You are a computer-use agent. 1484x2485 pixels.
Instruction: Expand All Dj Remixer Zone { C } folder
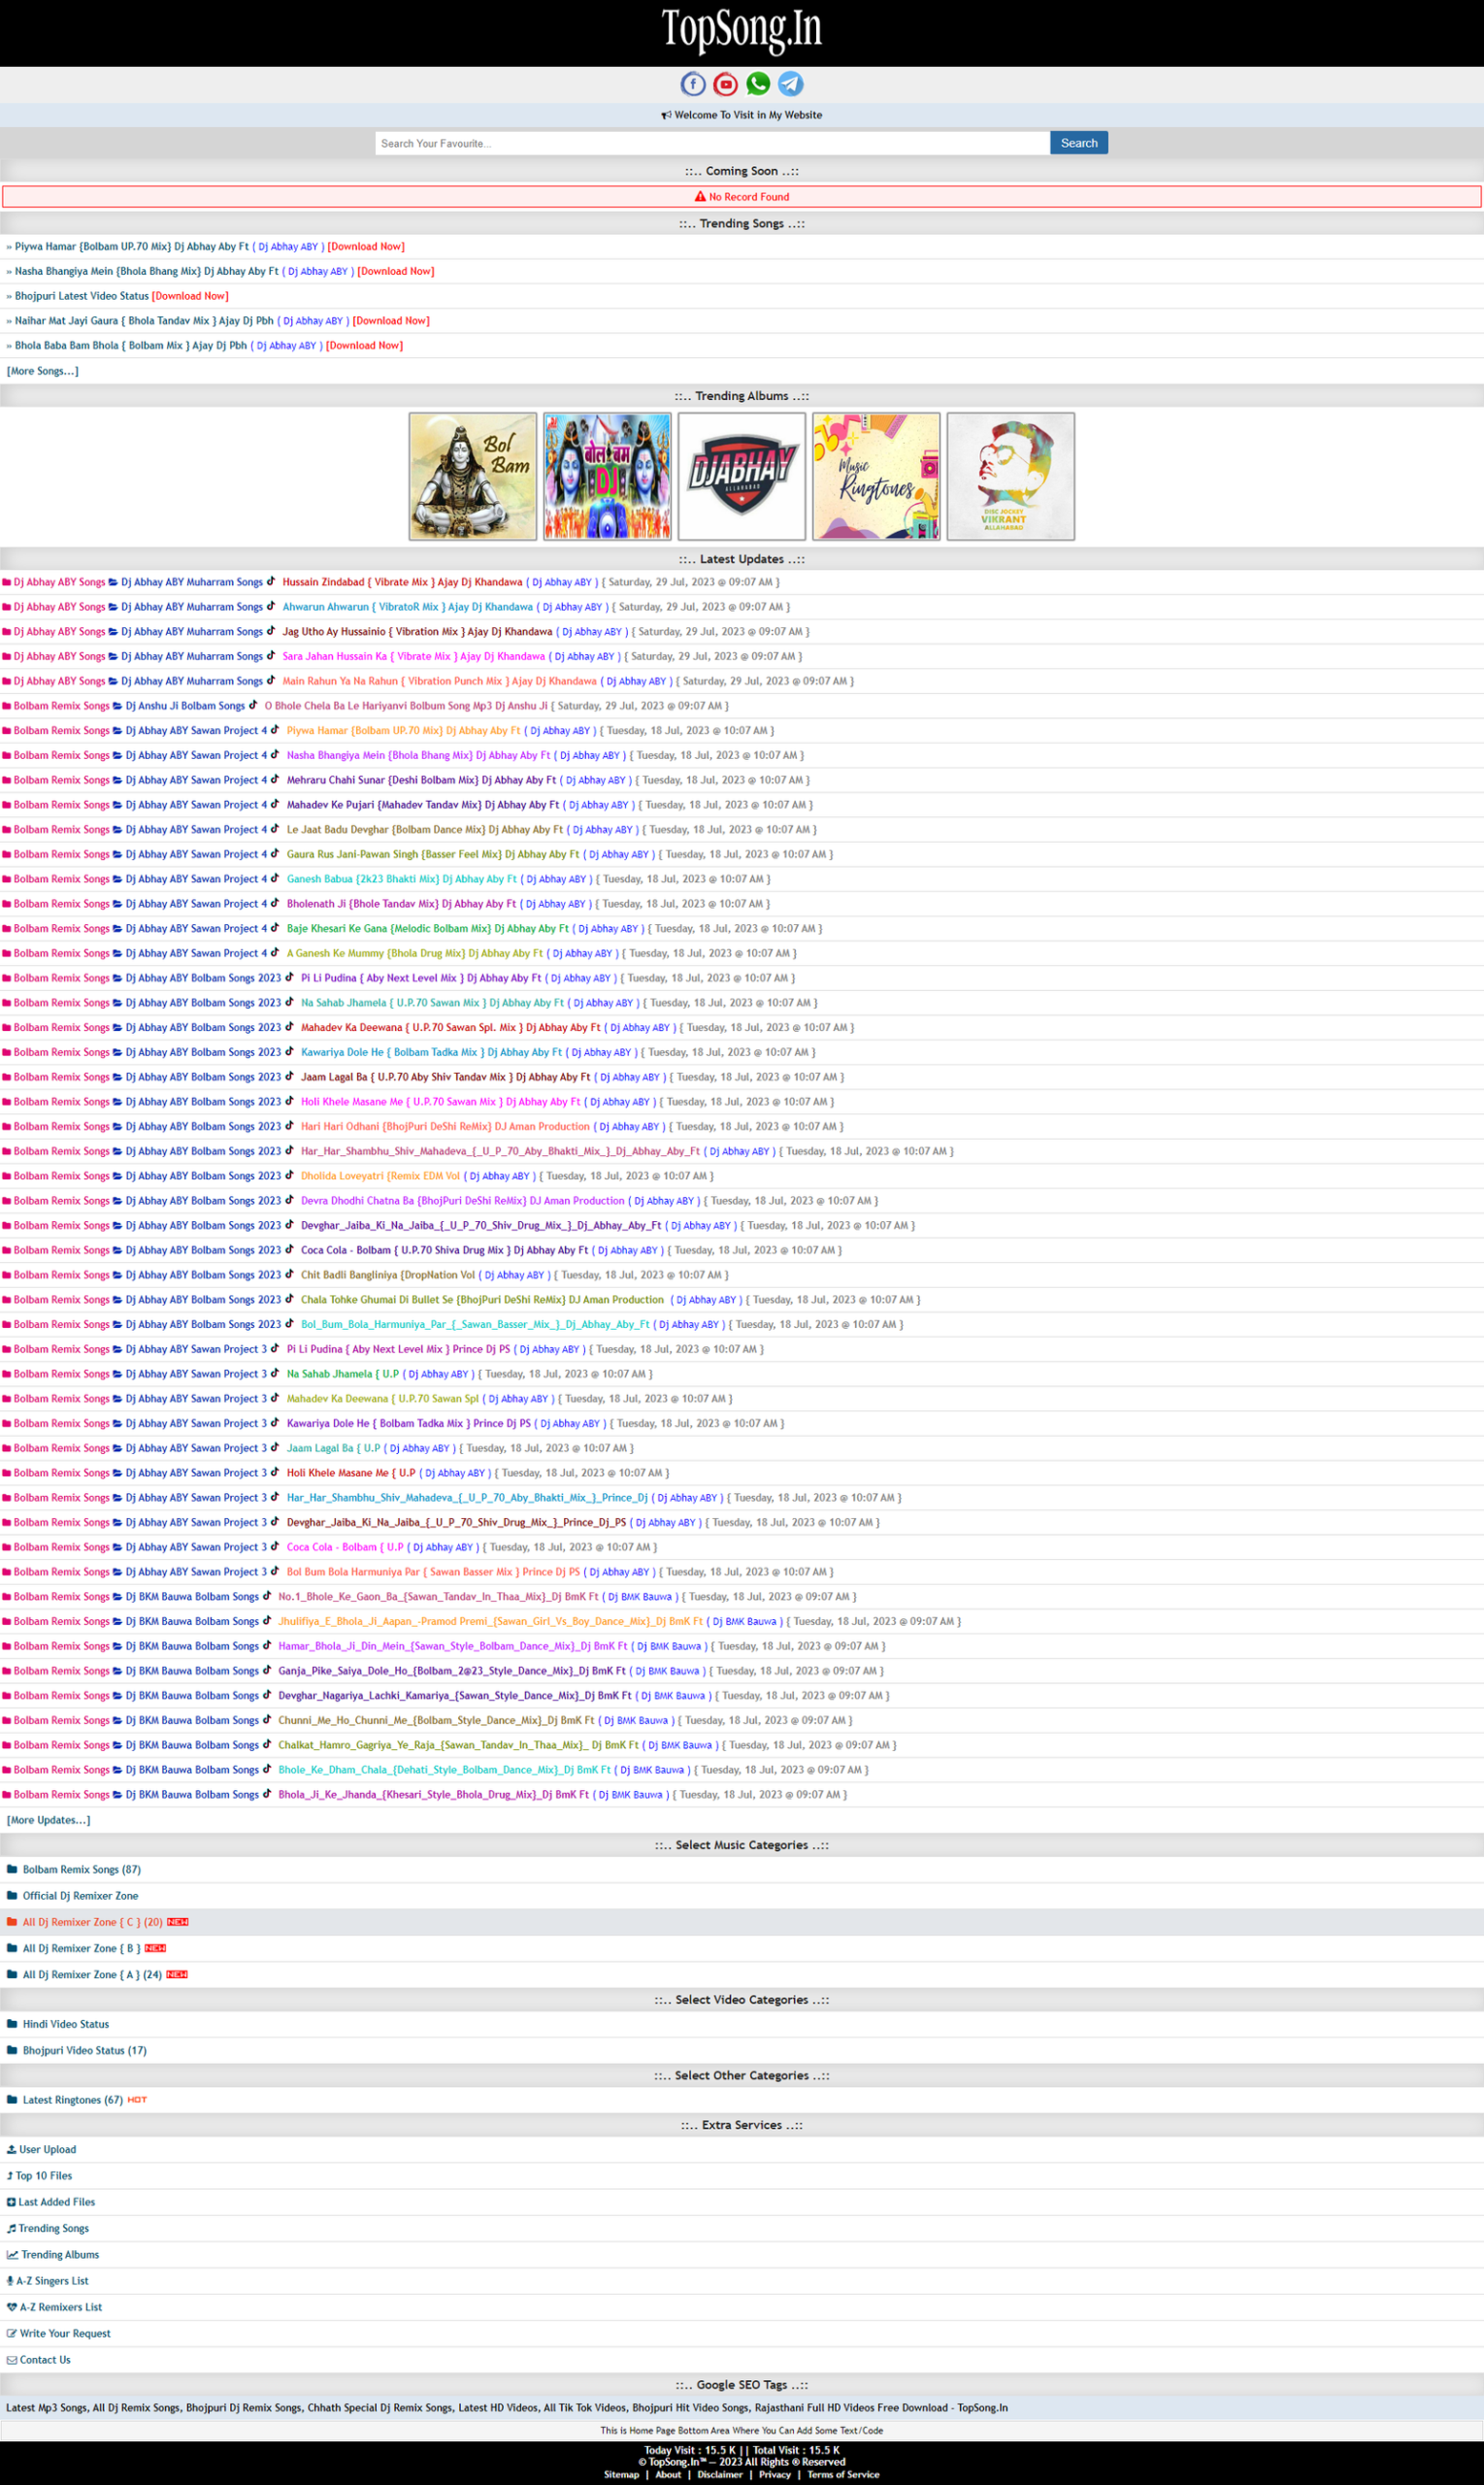pos(92,1922)
